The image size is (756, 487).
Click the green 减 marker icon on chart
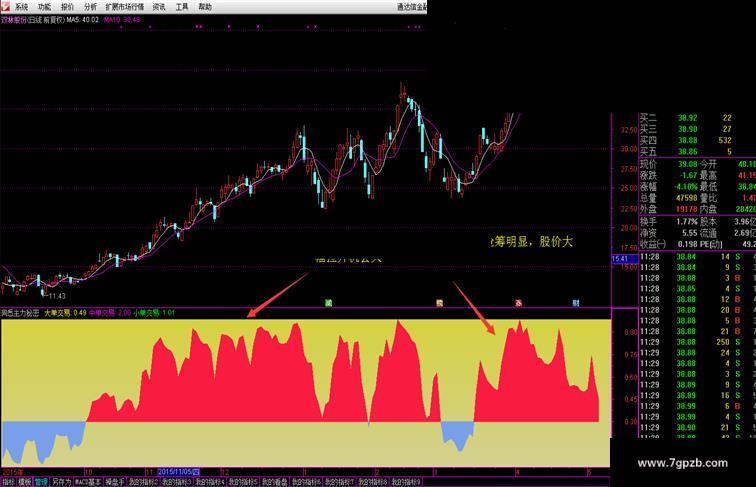pyautogui.click(x=329, y=303)
